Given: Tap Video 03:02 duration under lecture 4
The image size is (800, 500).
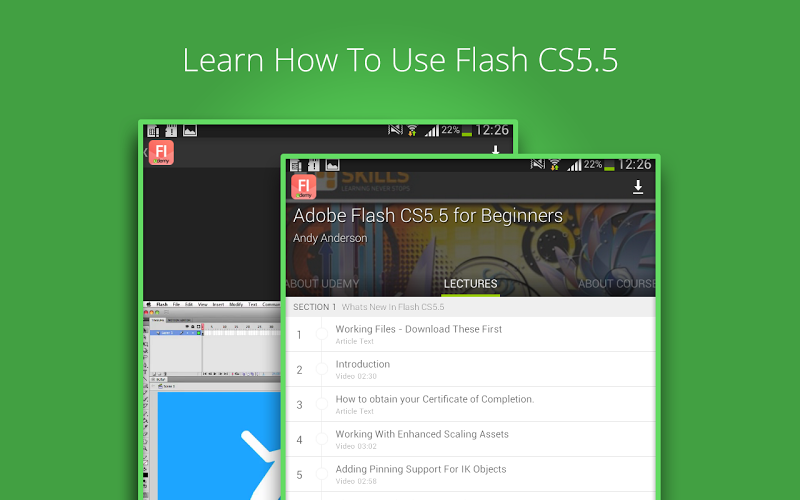Looking at the screenshot, I should (356, 446).
